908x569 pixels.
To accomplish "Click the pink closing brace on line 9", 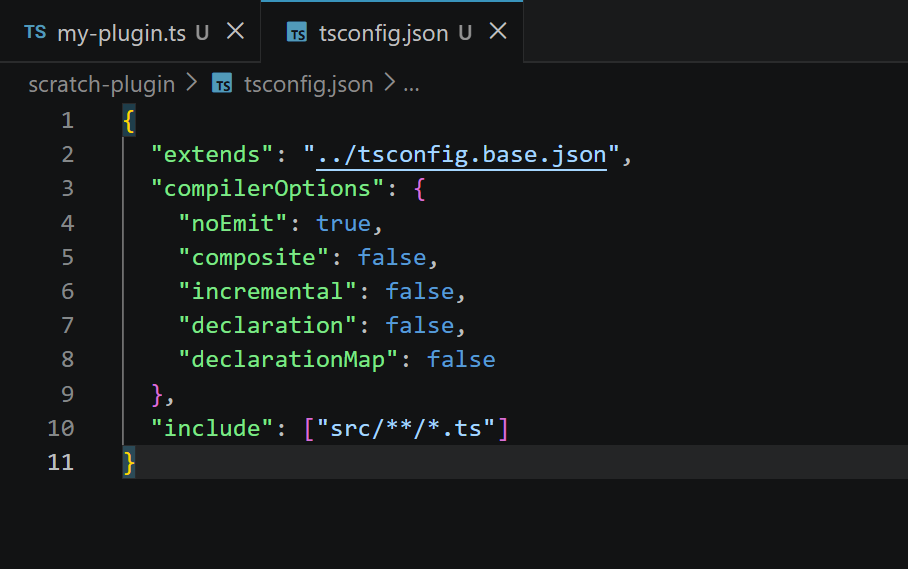I will (x=157, y=395).
